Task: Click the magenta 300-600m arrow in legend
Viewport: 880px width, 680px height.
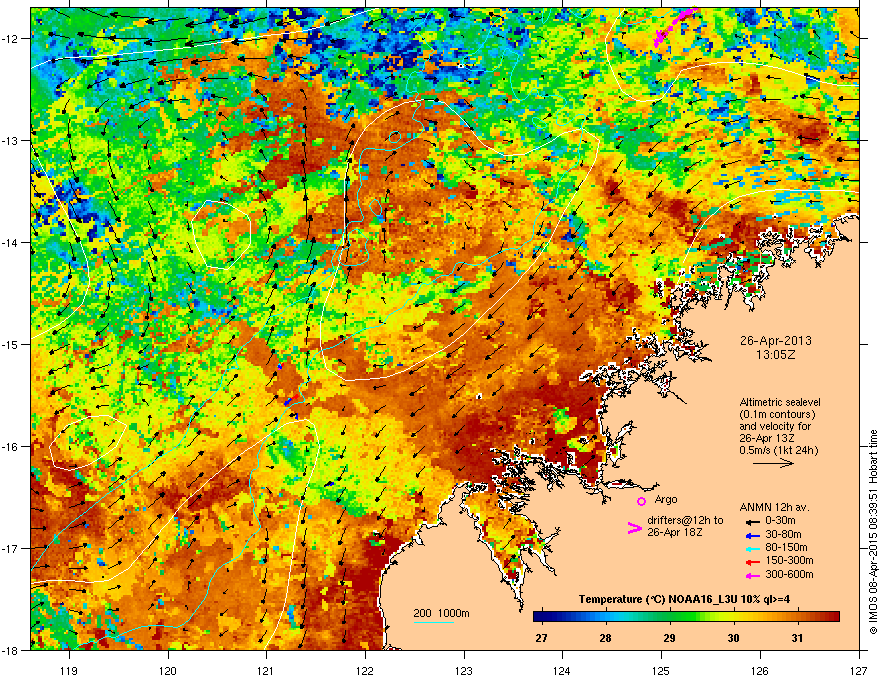Action: (x=752, y=575)
